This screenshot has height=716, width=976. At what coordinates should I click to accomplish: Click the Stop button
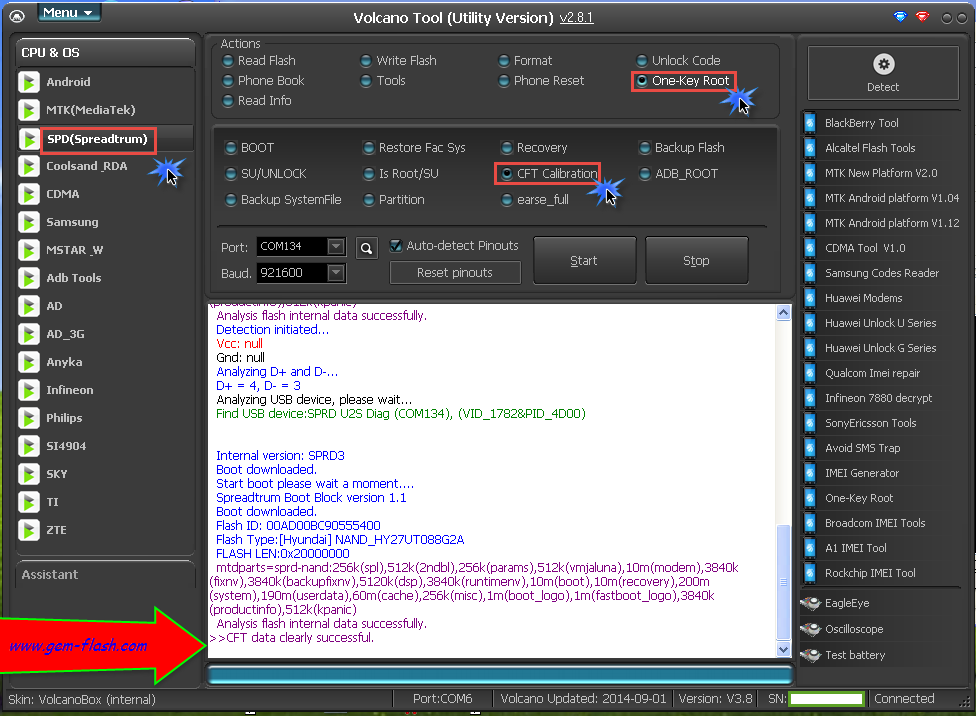click(697, 261)
